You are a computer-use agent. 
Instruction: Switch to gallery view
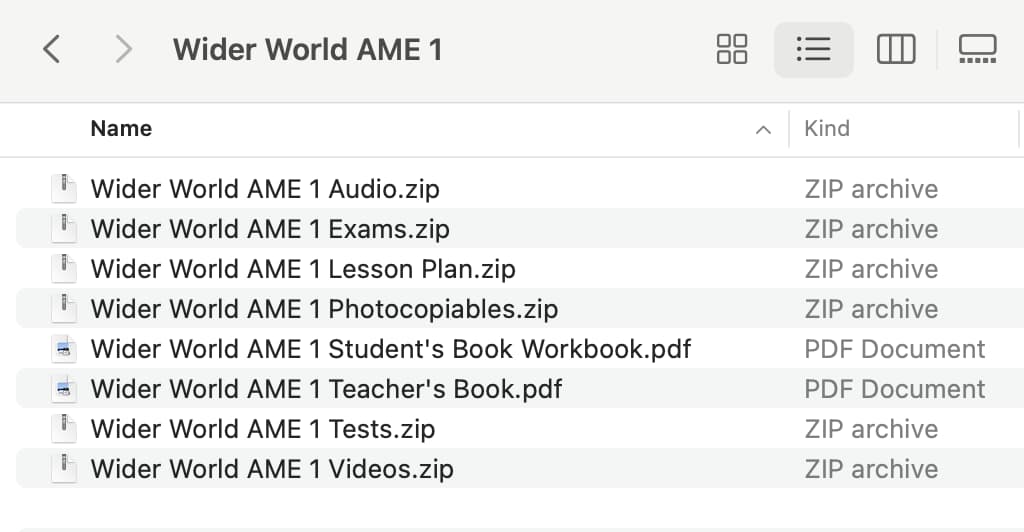[x=978, y=49]
